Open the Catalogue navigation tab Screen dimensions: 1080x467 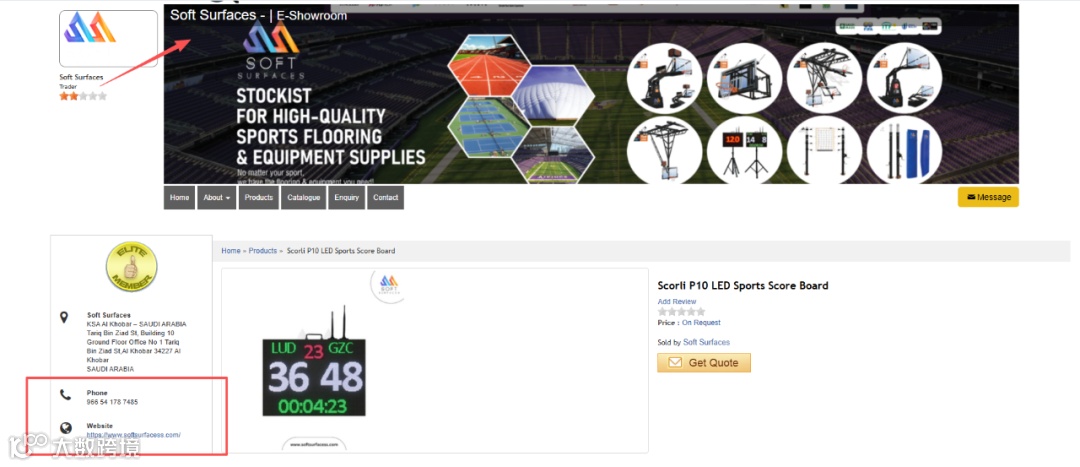point(304,197)
